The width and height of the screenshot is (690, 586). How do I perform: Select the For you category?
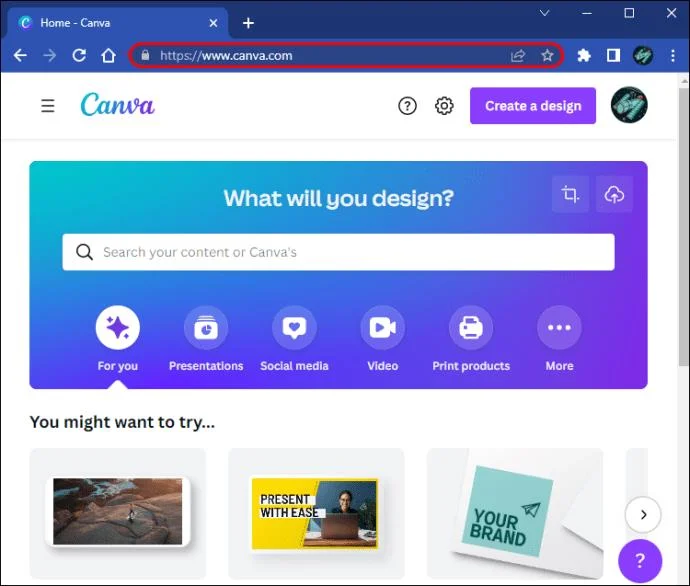[117, 339]
